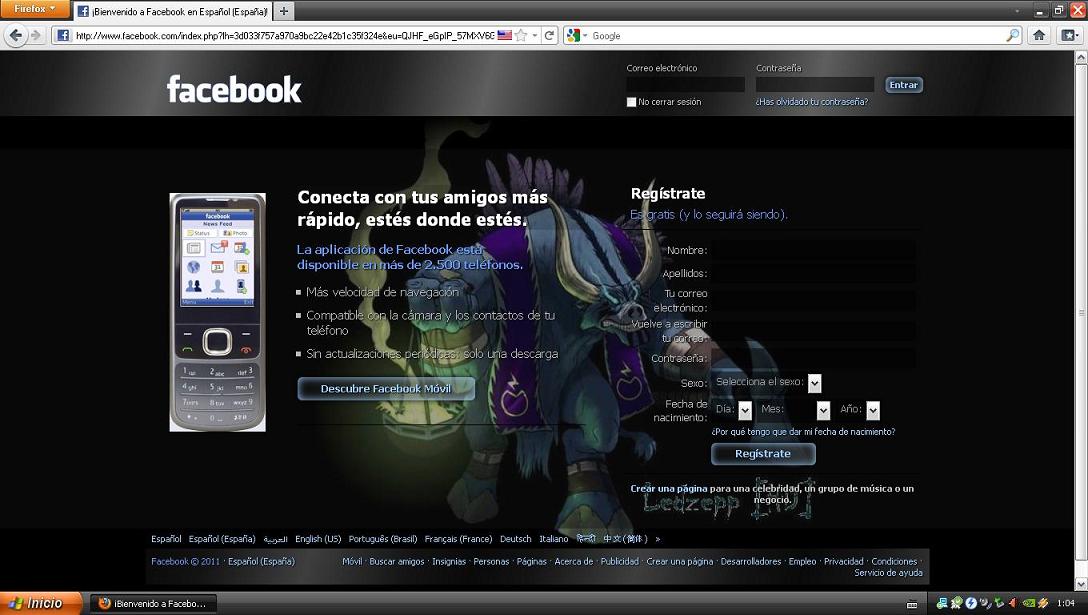The height and width of the screenshot is (615, 1088).
Task: Click the green Regístrate button
Action: tap(763, 453)
